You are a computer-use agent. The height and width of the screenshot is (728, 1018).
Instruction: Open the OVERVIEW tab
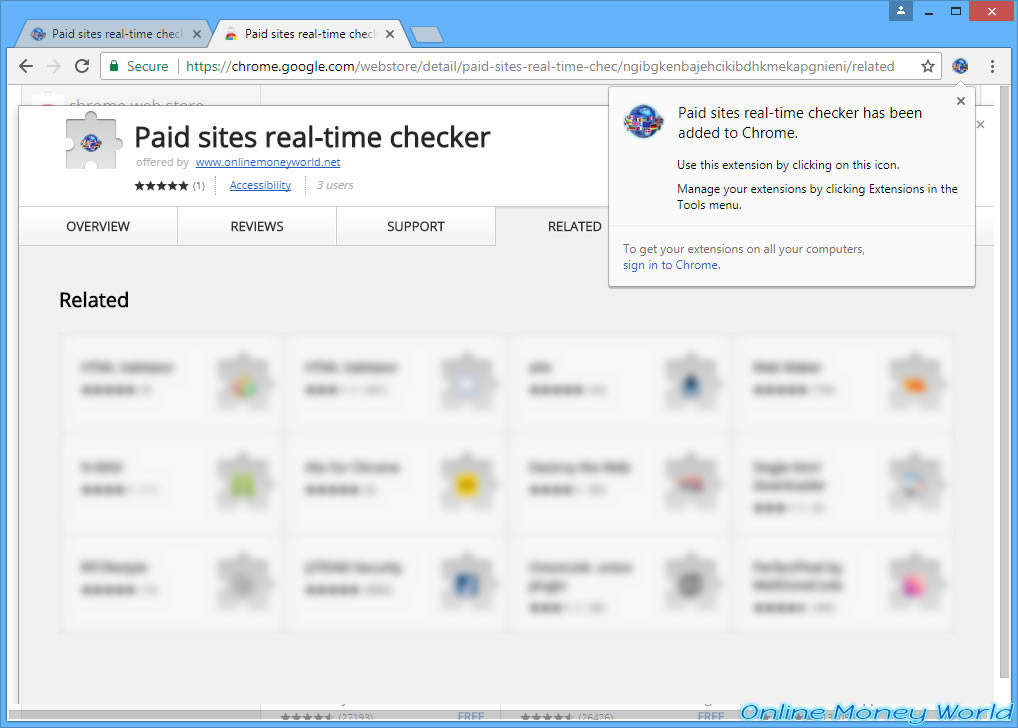point(98,227)
